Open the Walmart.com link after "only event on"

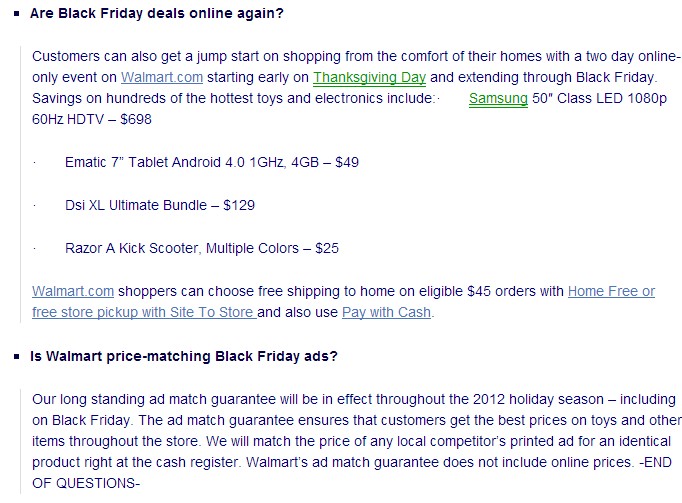point(162,77)
